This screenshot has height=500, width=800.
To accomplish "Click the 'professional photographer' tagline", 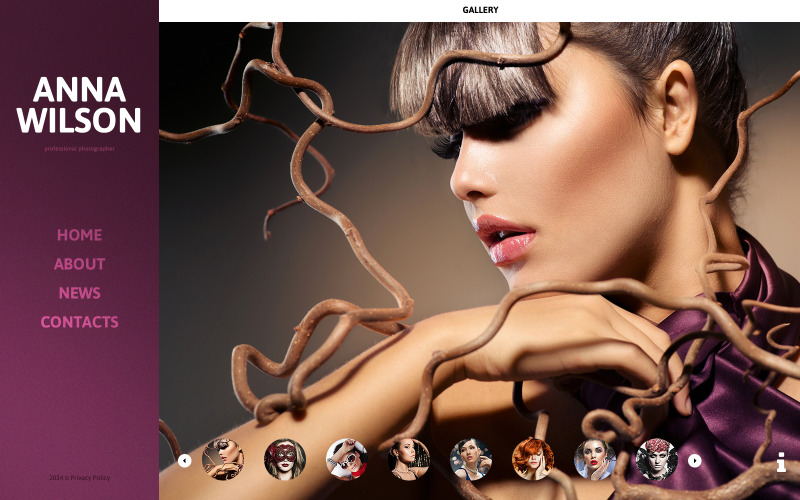I will (x=79, y=149).
